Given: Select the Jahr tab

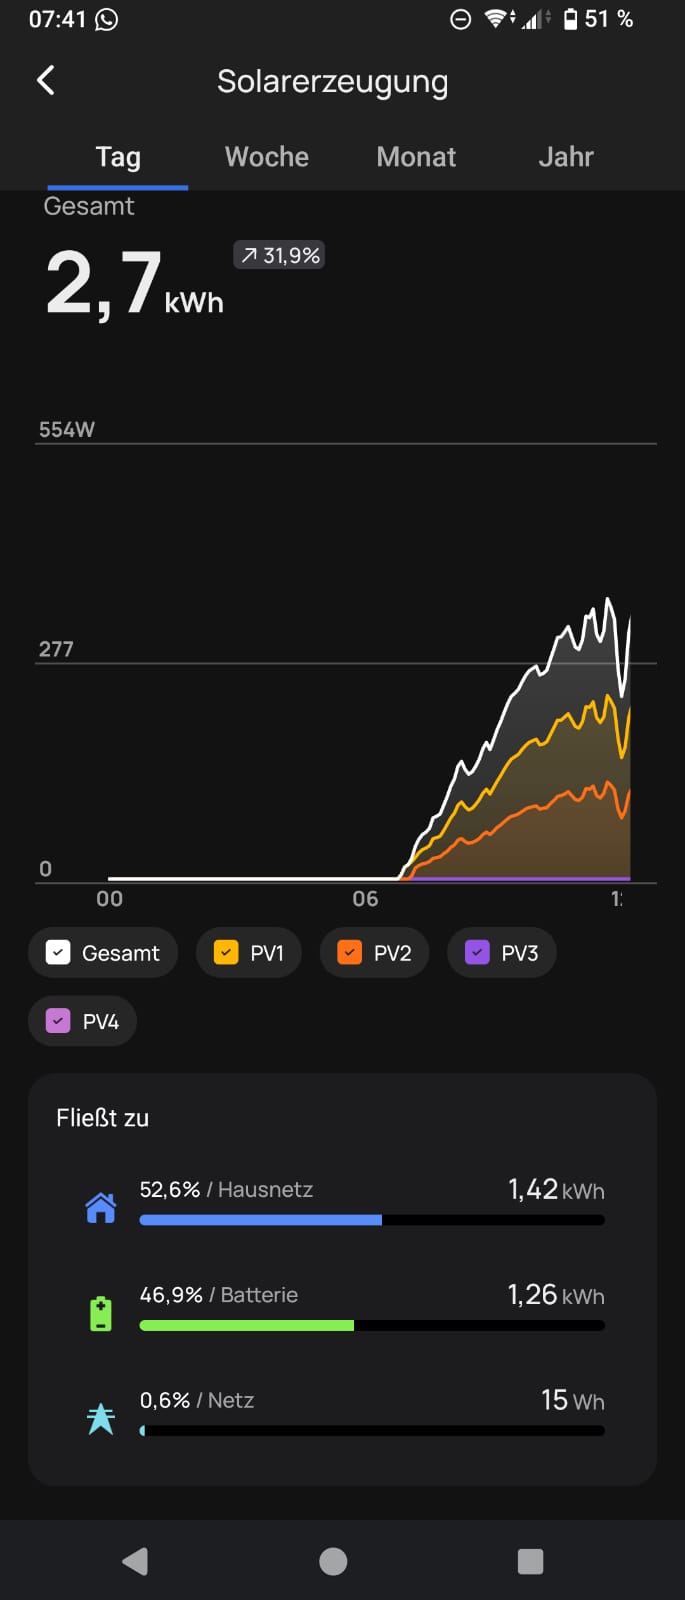Looking at the screenshot, I should [x=565, y=157].
